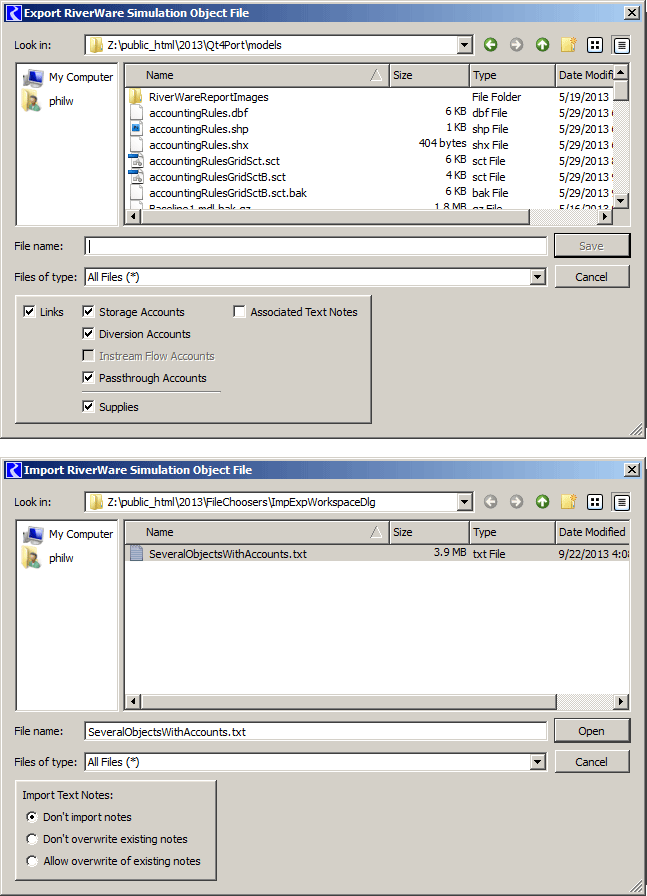
Task: Open My Computer in Export dialog sidebar
Action: 67,77
